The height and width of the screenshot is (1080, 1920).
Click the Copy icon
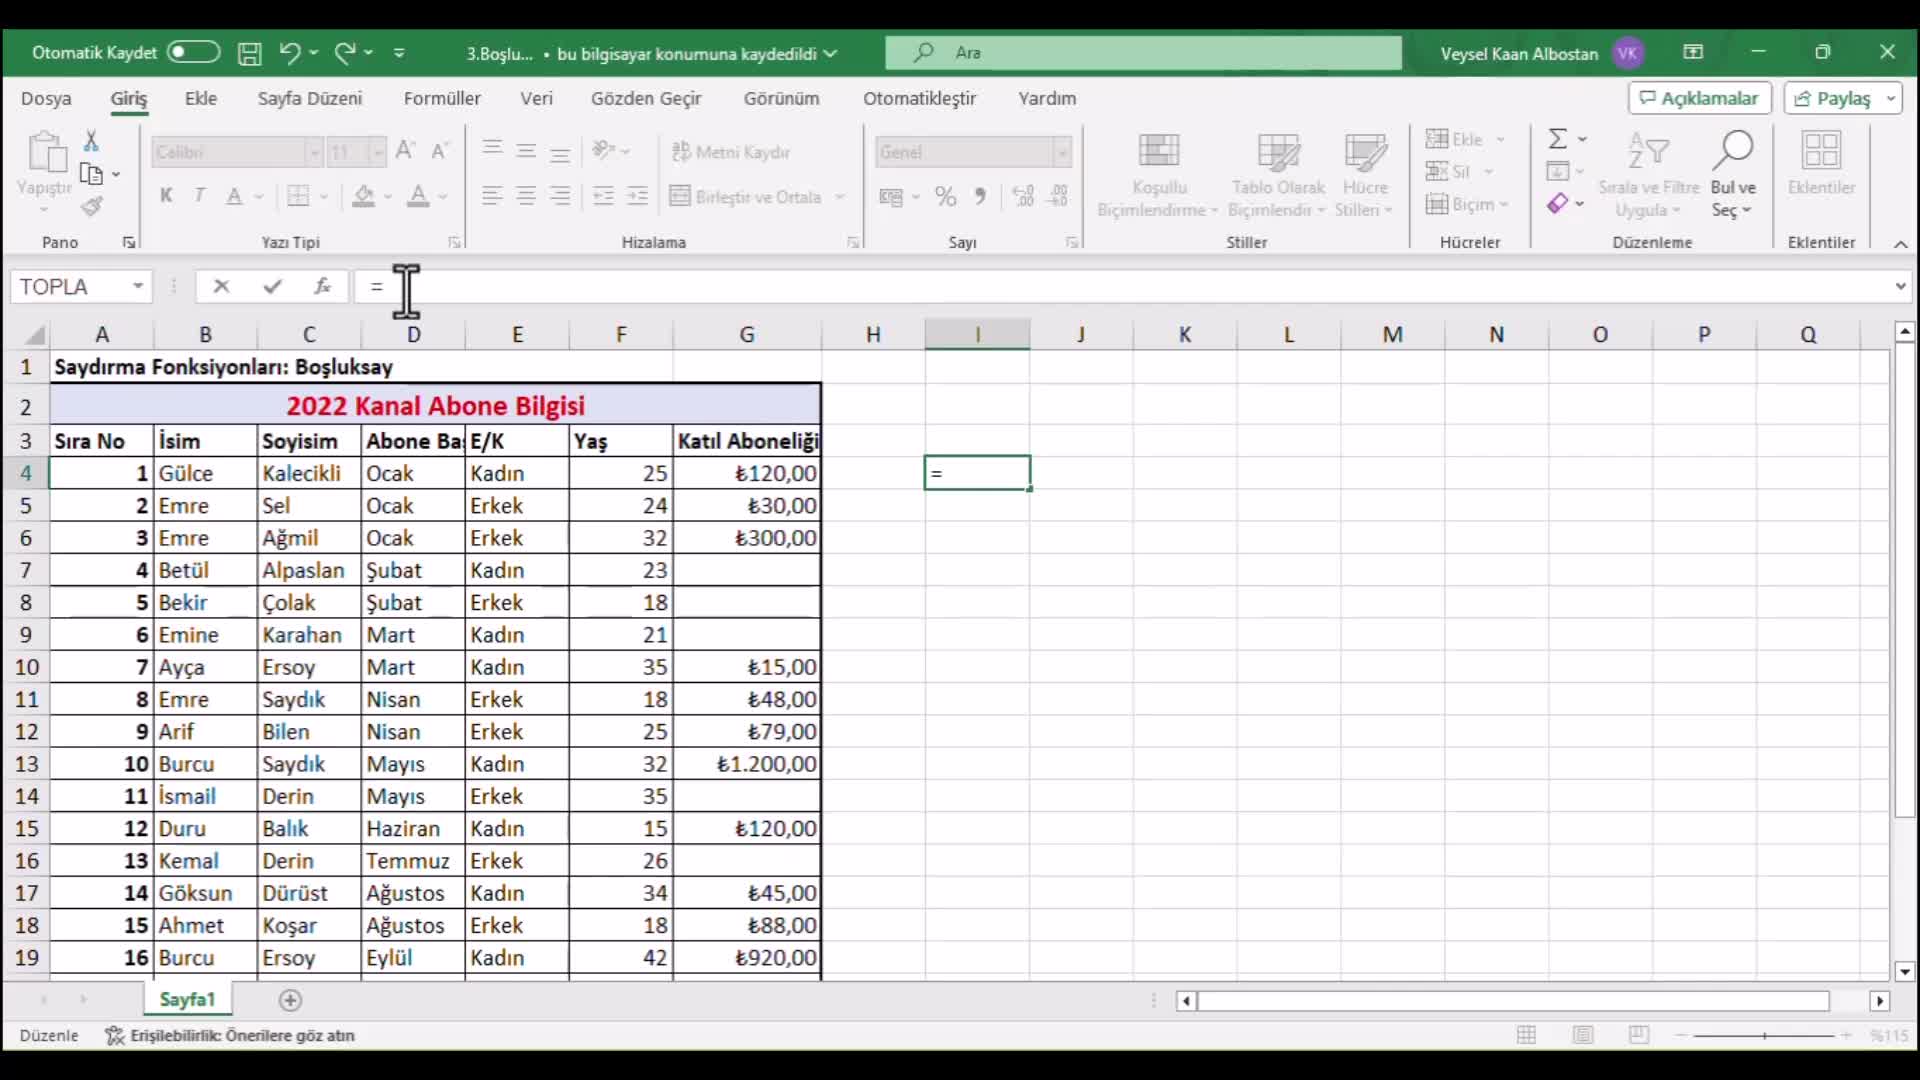[x=91, y=174]
